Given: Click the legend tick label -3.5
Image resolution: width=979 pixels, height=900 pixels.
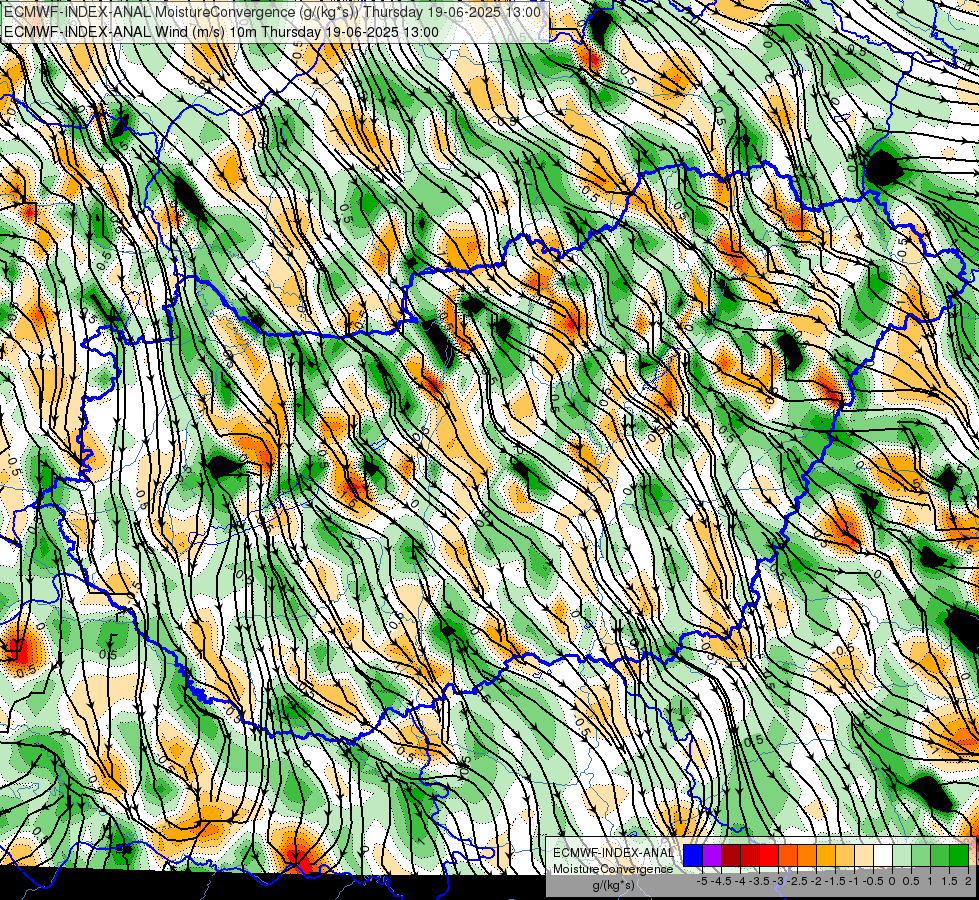Looking at the screenshot, I should pos(760,881).
